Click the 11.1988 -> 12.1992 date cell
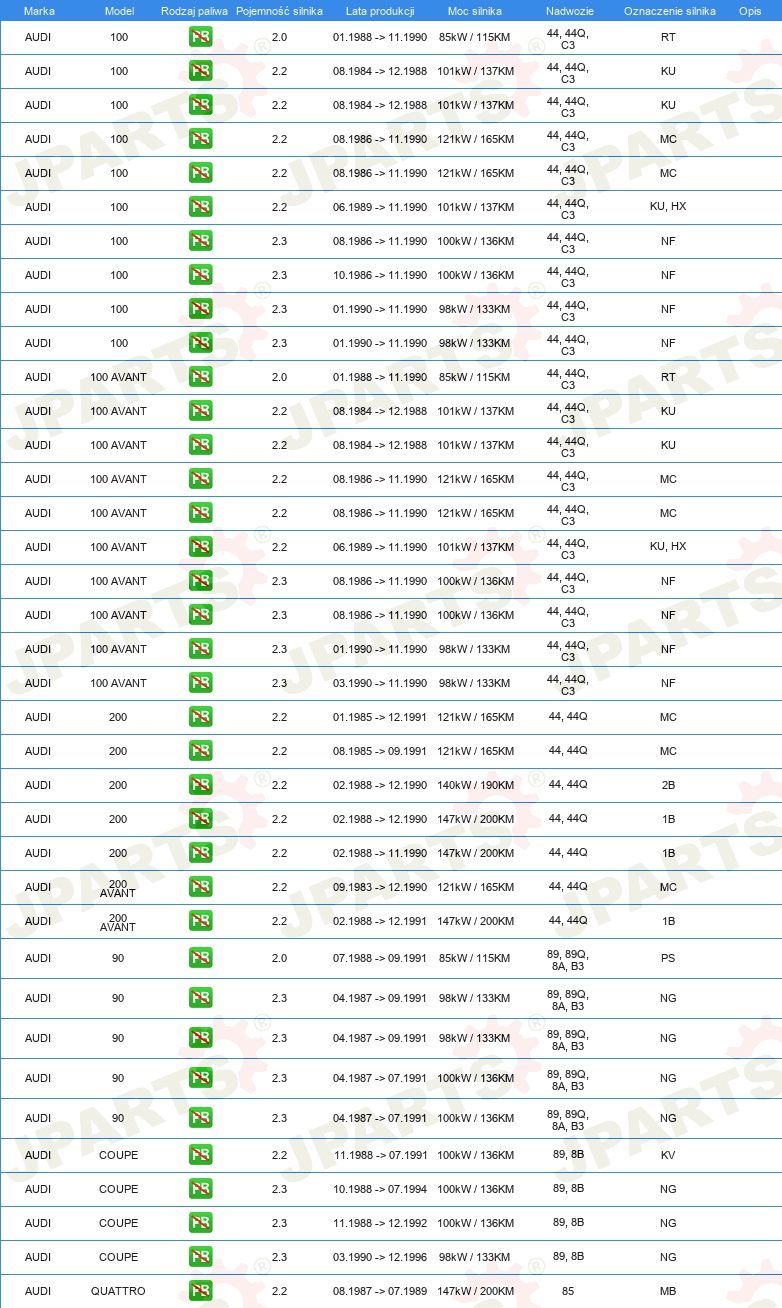This screenshot has height=1308, width=782. 380,1223
